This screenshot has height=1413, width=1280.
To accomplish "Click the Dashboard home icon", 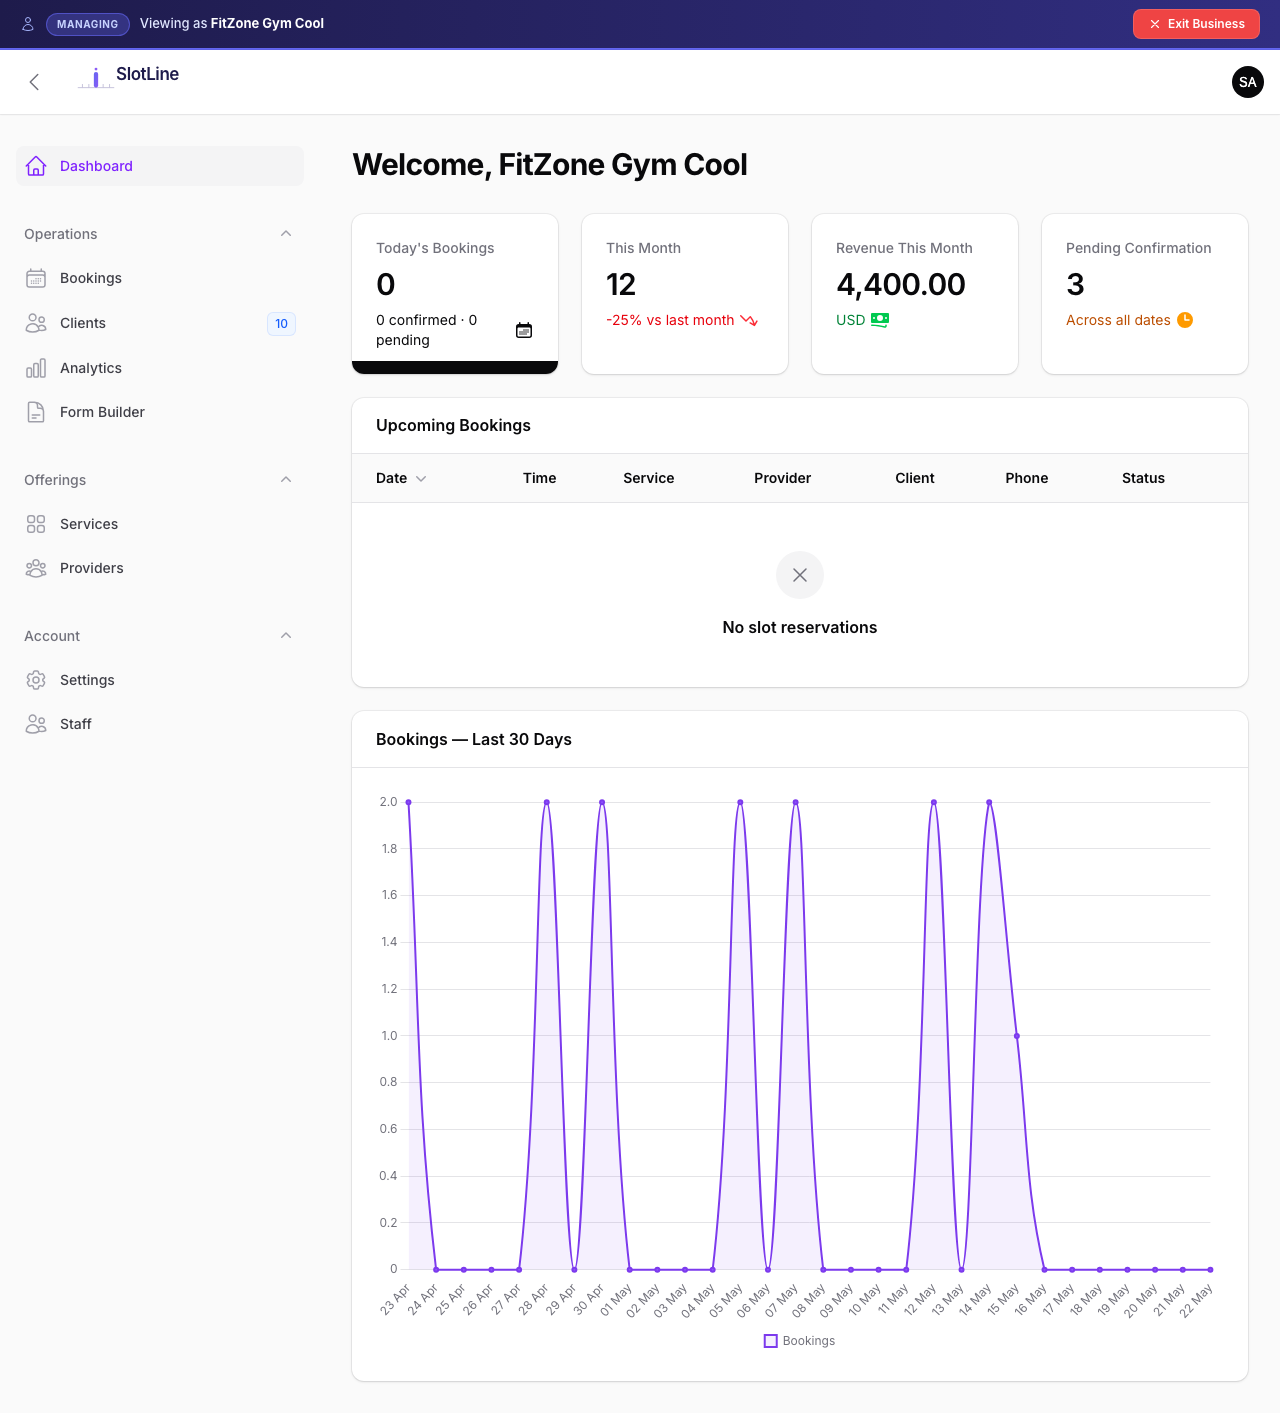I will pyautogui.click(x=36, y=166).
